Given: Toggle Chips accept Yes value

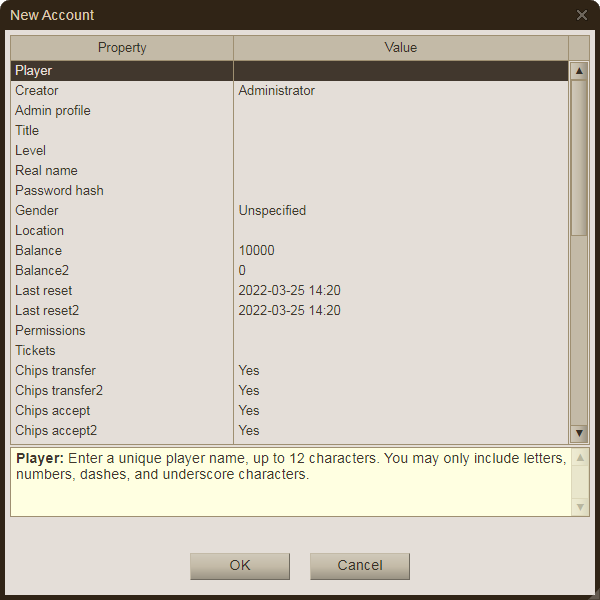Looking at the screenshot, I should coord(400,411).
